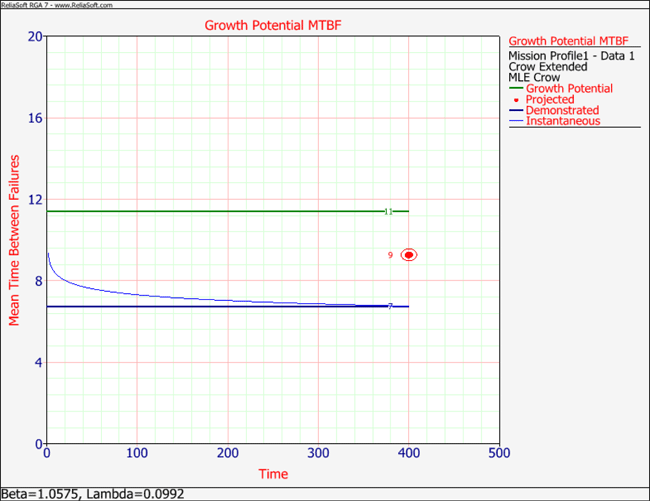Click the projected value label '9'
This screenshot has width=650, height=501.
pyautogui.click(x=390, y=255)
